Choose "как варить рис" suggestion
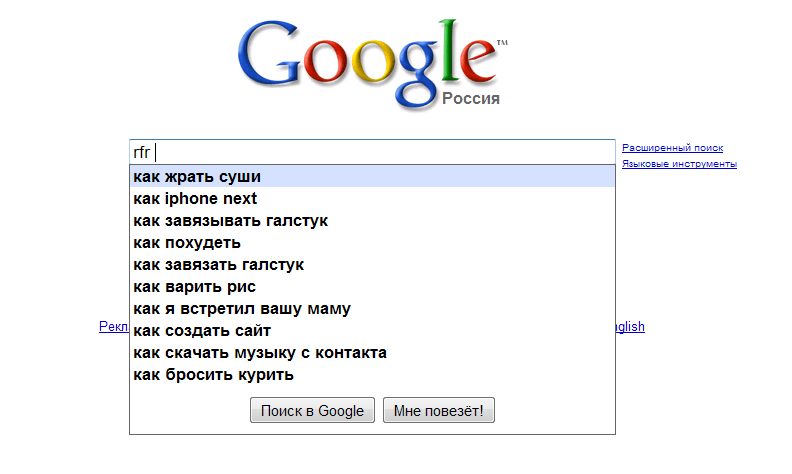The height and width of the screenshot is (474, 792). (372, 287)
